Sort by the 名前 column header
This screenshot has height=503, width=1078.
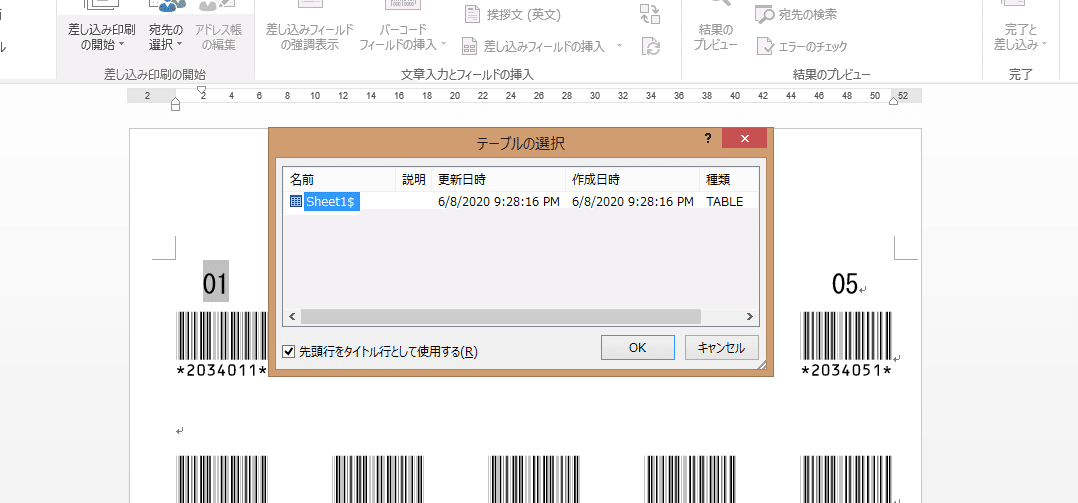pyautogui.click(x=340, y=180)
